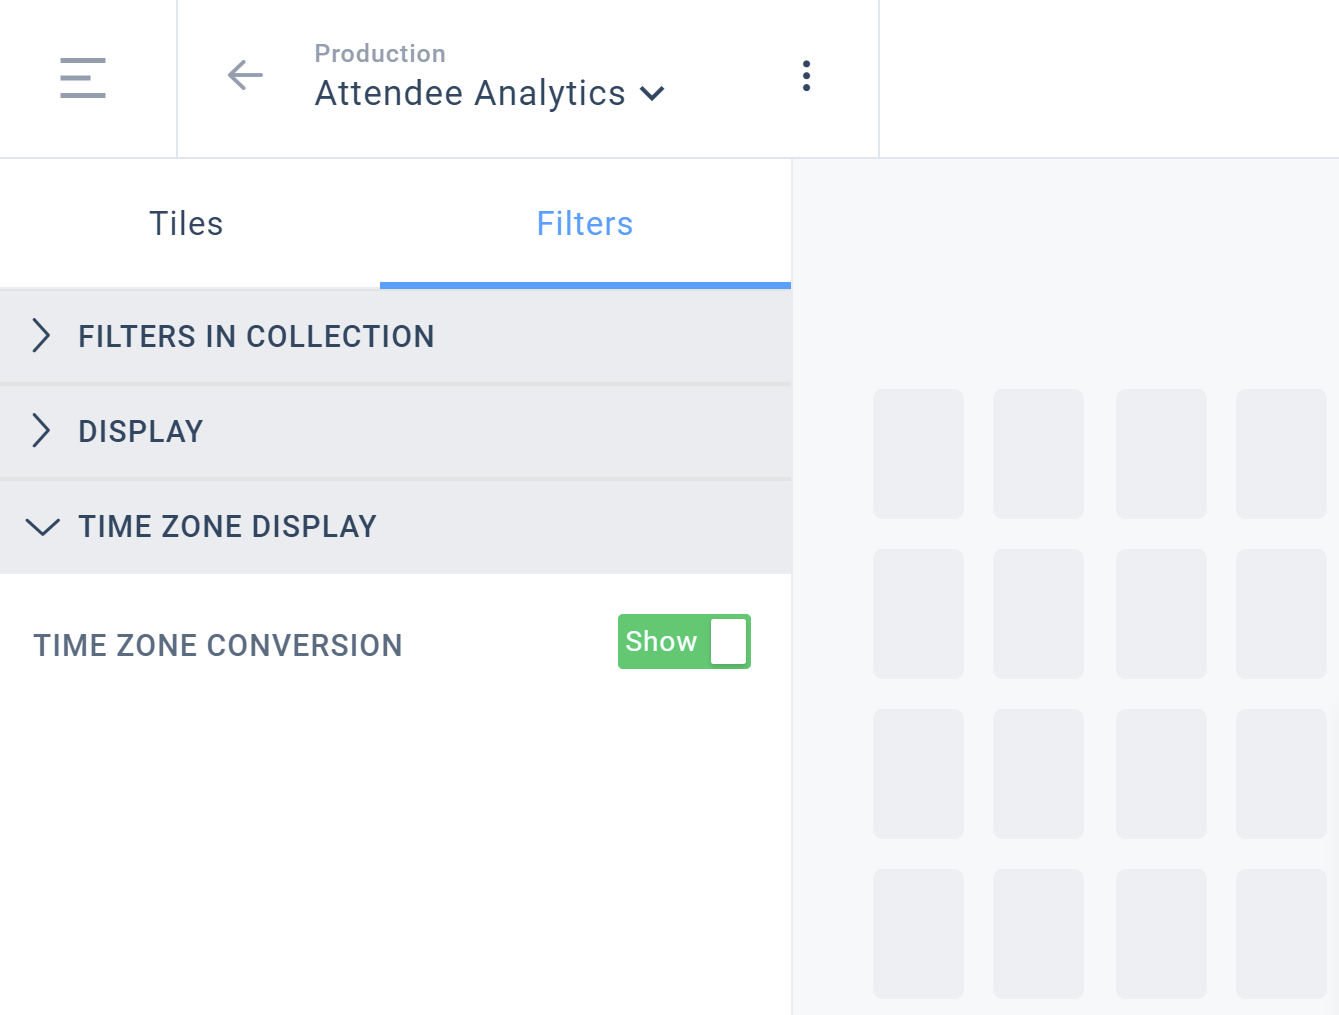The width and height of the screenshot is (1339, 1015).
Task: Expand the Display section
Action: click(395, 432)
